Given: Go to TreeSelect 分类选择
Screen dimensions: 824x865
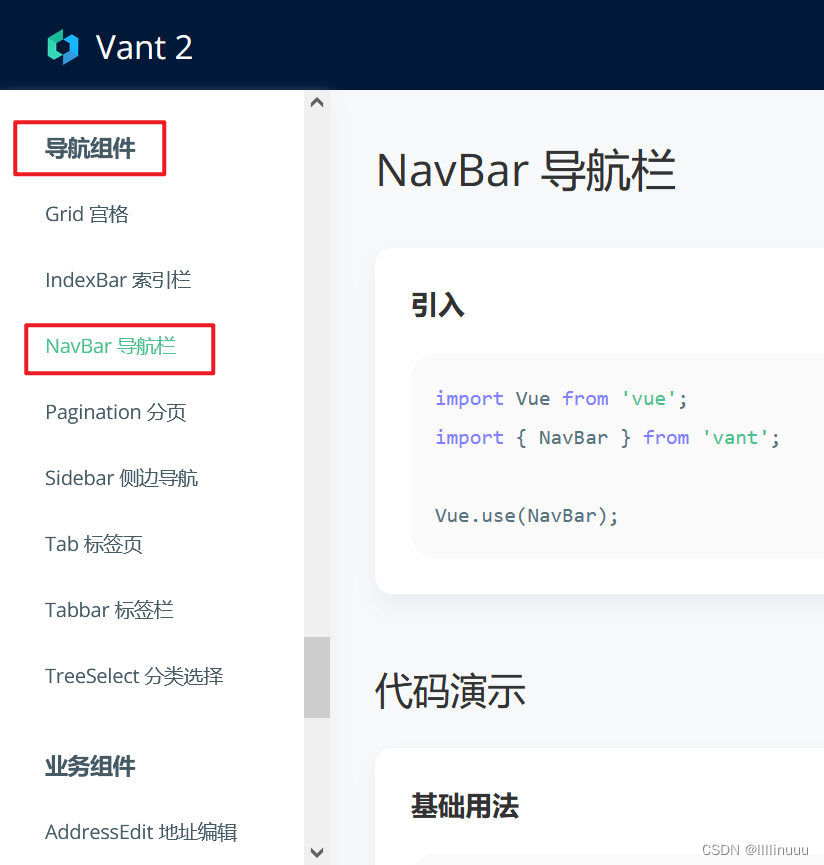Looking at the screenshot, I should pyautogui.click(x=134, y=676).
